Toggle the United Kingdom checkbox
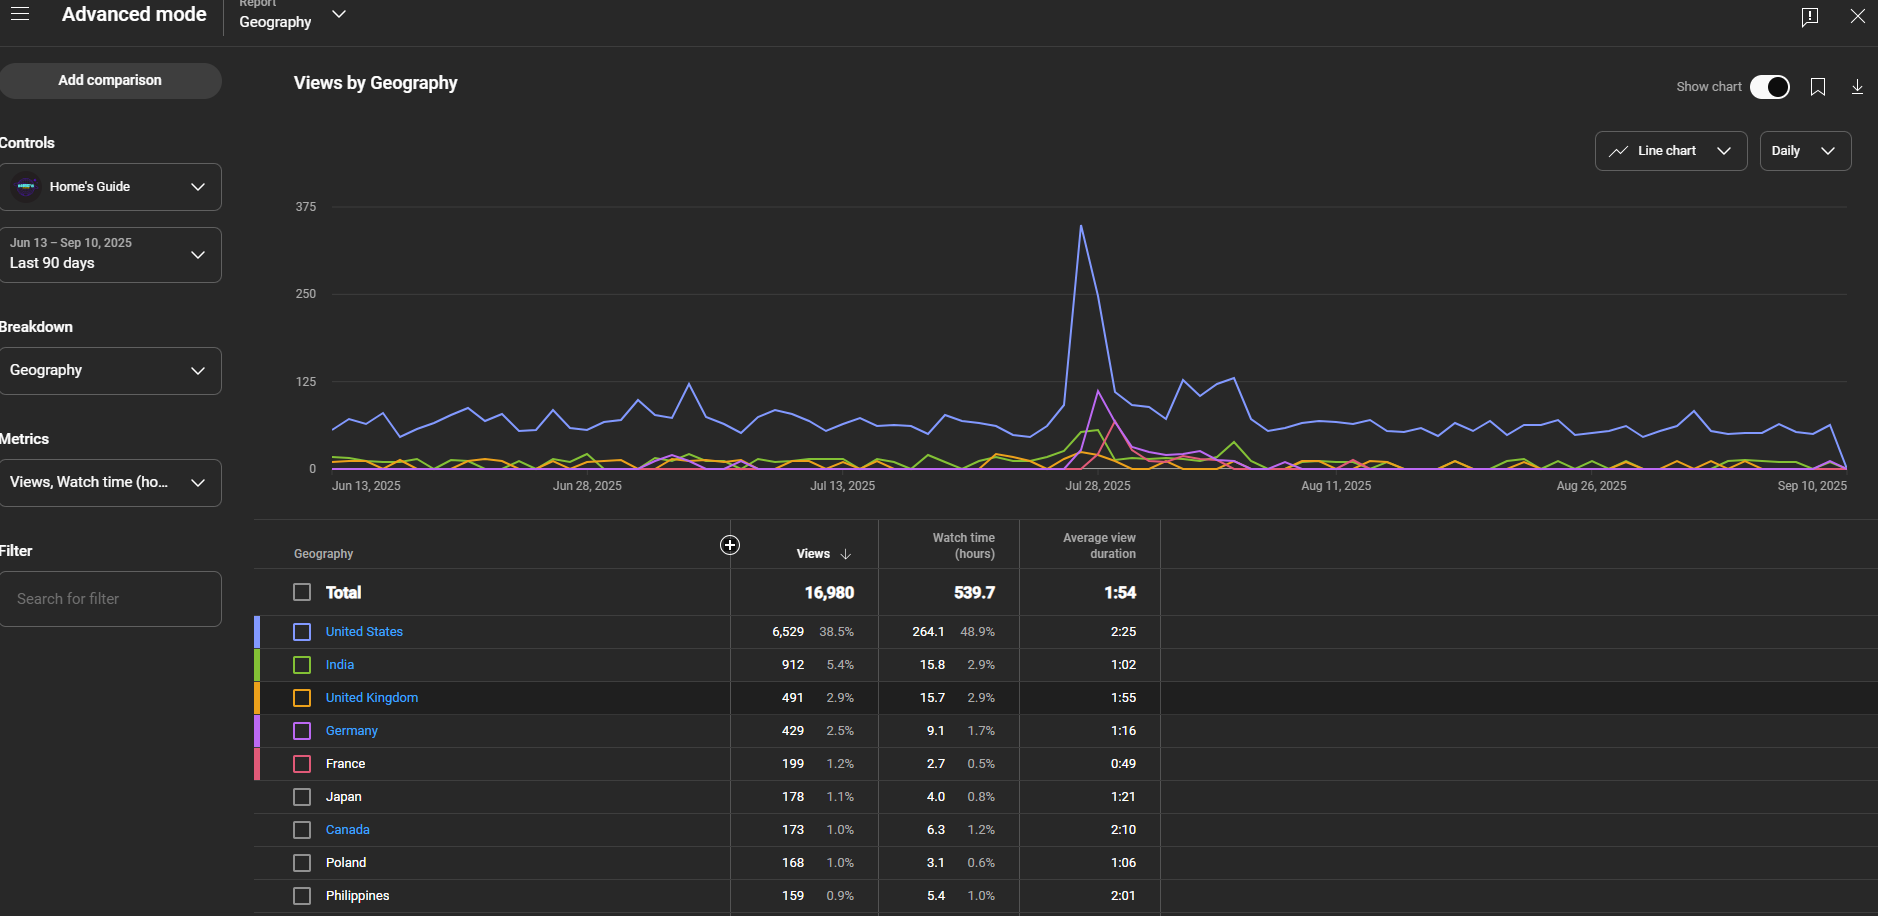The height and width of the screenshot is (916, 1878). pyautogui.click(x=302, y=698)
